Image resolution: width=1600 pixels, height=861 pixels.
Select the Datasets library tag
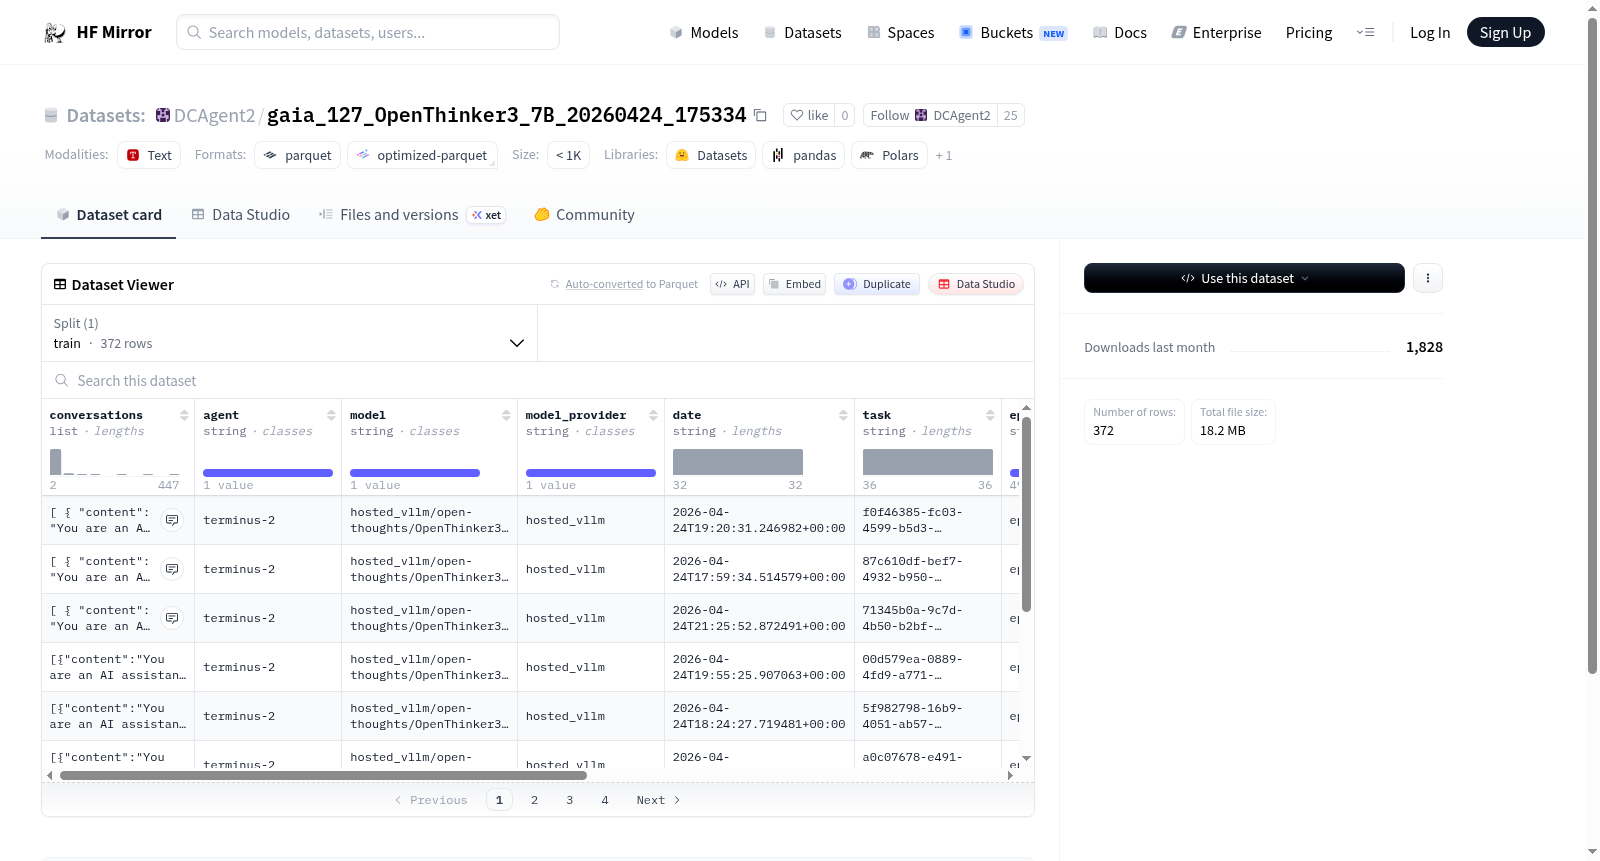712,155
